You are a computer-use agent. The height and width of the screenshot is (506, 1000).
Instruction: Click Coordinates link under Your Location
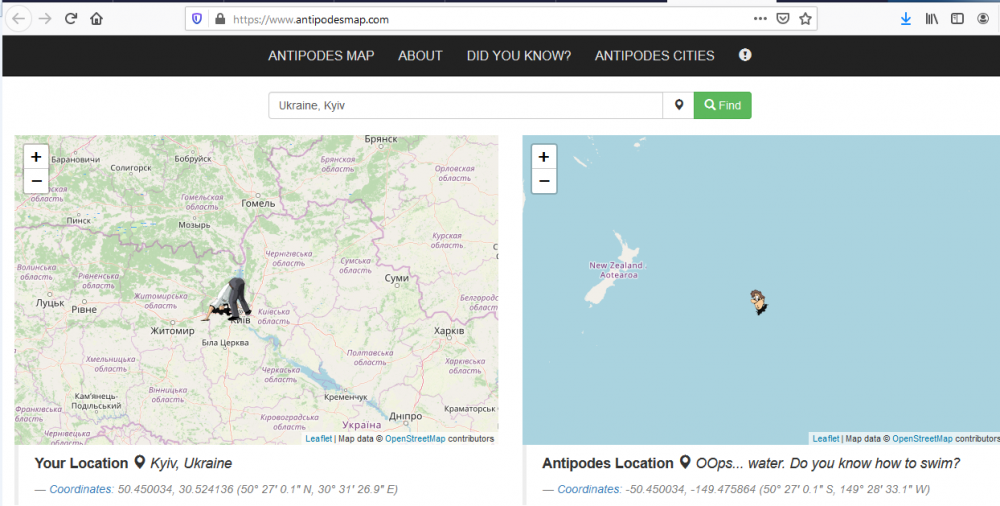coord(82,489)
